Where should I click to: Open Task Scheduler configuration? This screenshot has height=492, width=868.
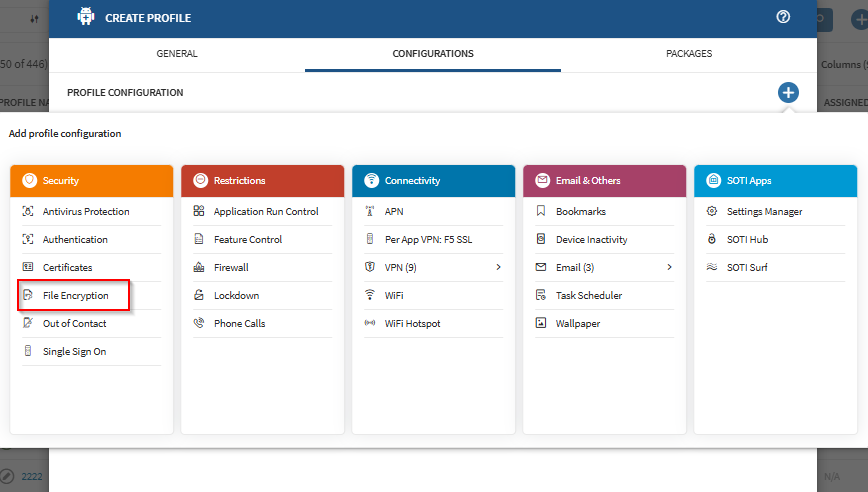(x=589, y=296)
